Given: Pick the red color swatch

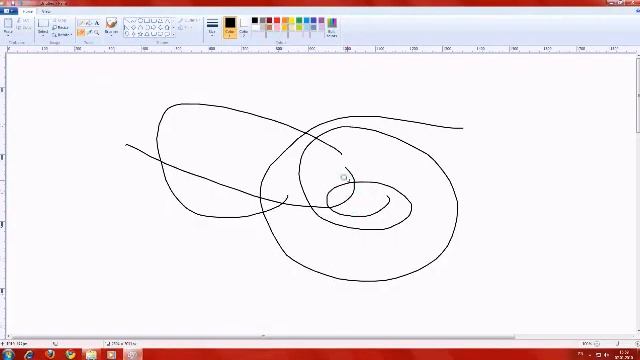Looking at the screenshot, I should pyautogui.click(x=277, y=20).
